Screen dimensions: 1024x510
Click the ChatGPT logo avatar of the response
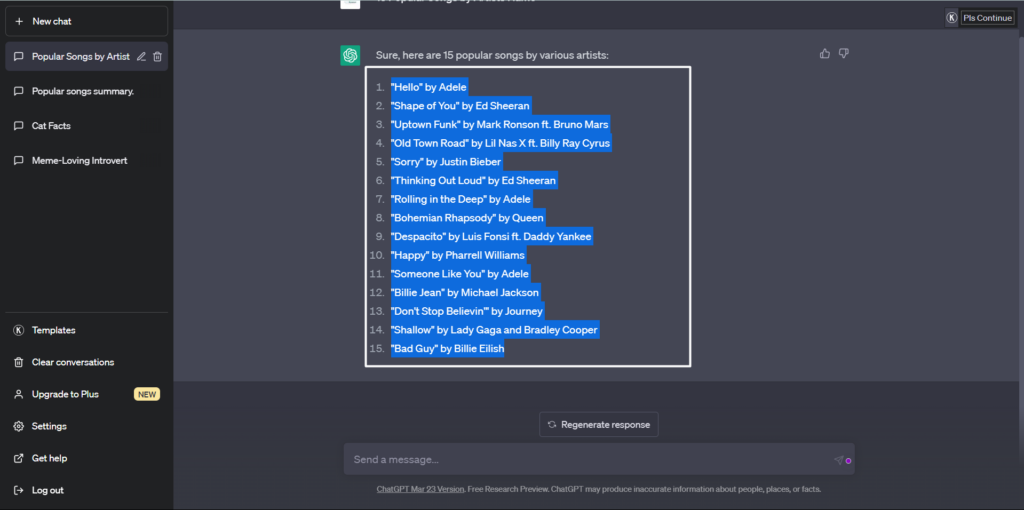(351, 56)
